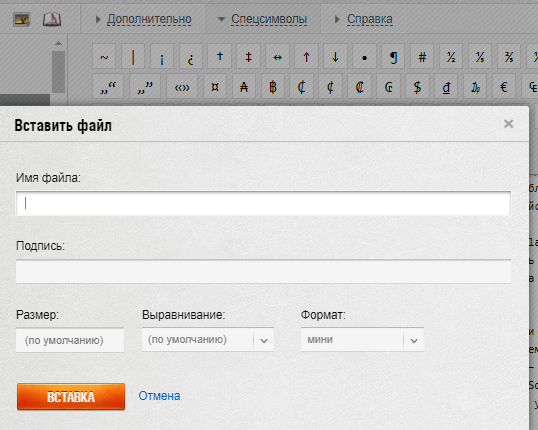Insert the two-thirds ⅔ fraction

click(509, 57)
